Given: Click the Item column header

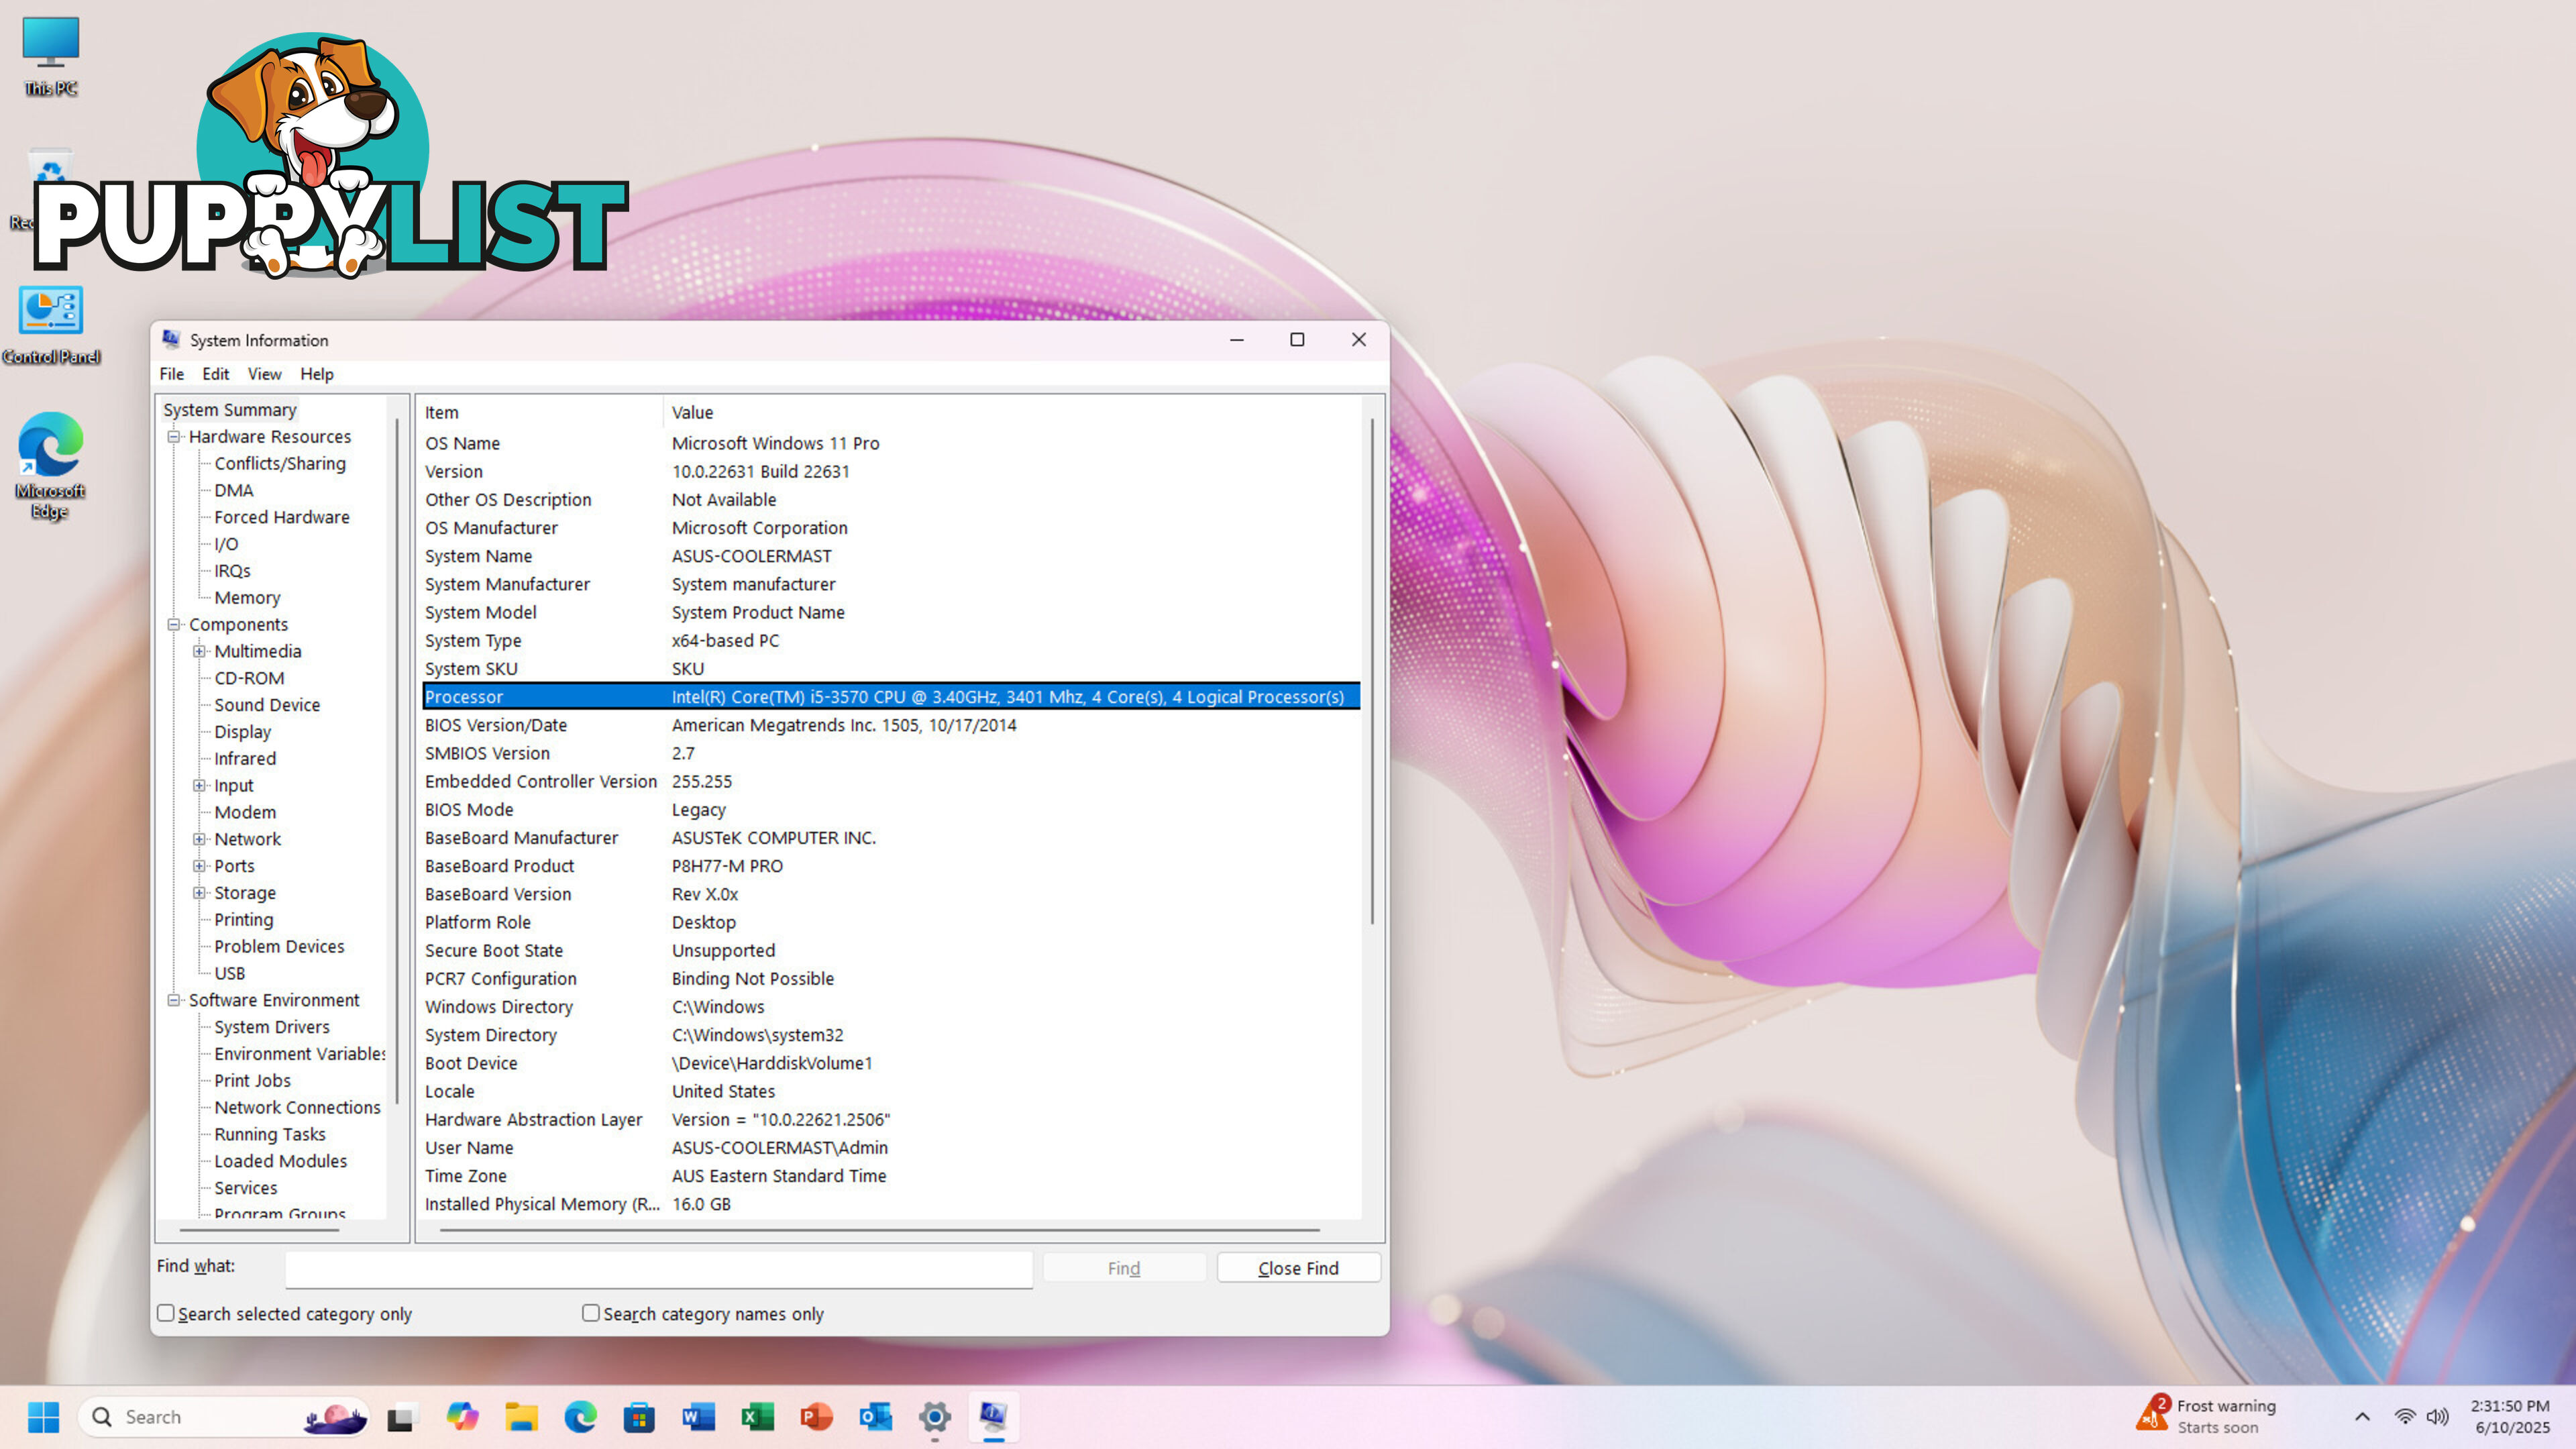Looking at the screenshot, I should pos(540,412).
